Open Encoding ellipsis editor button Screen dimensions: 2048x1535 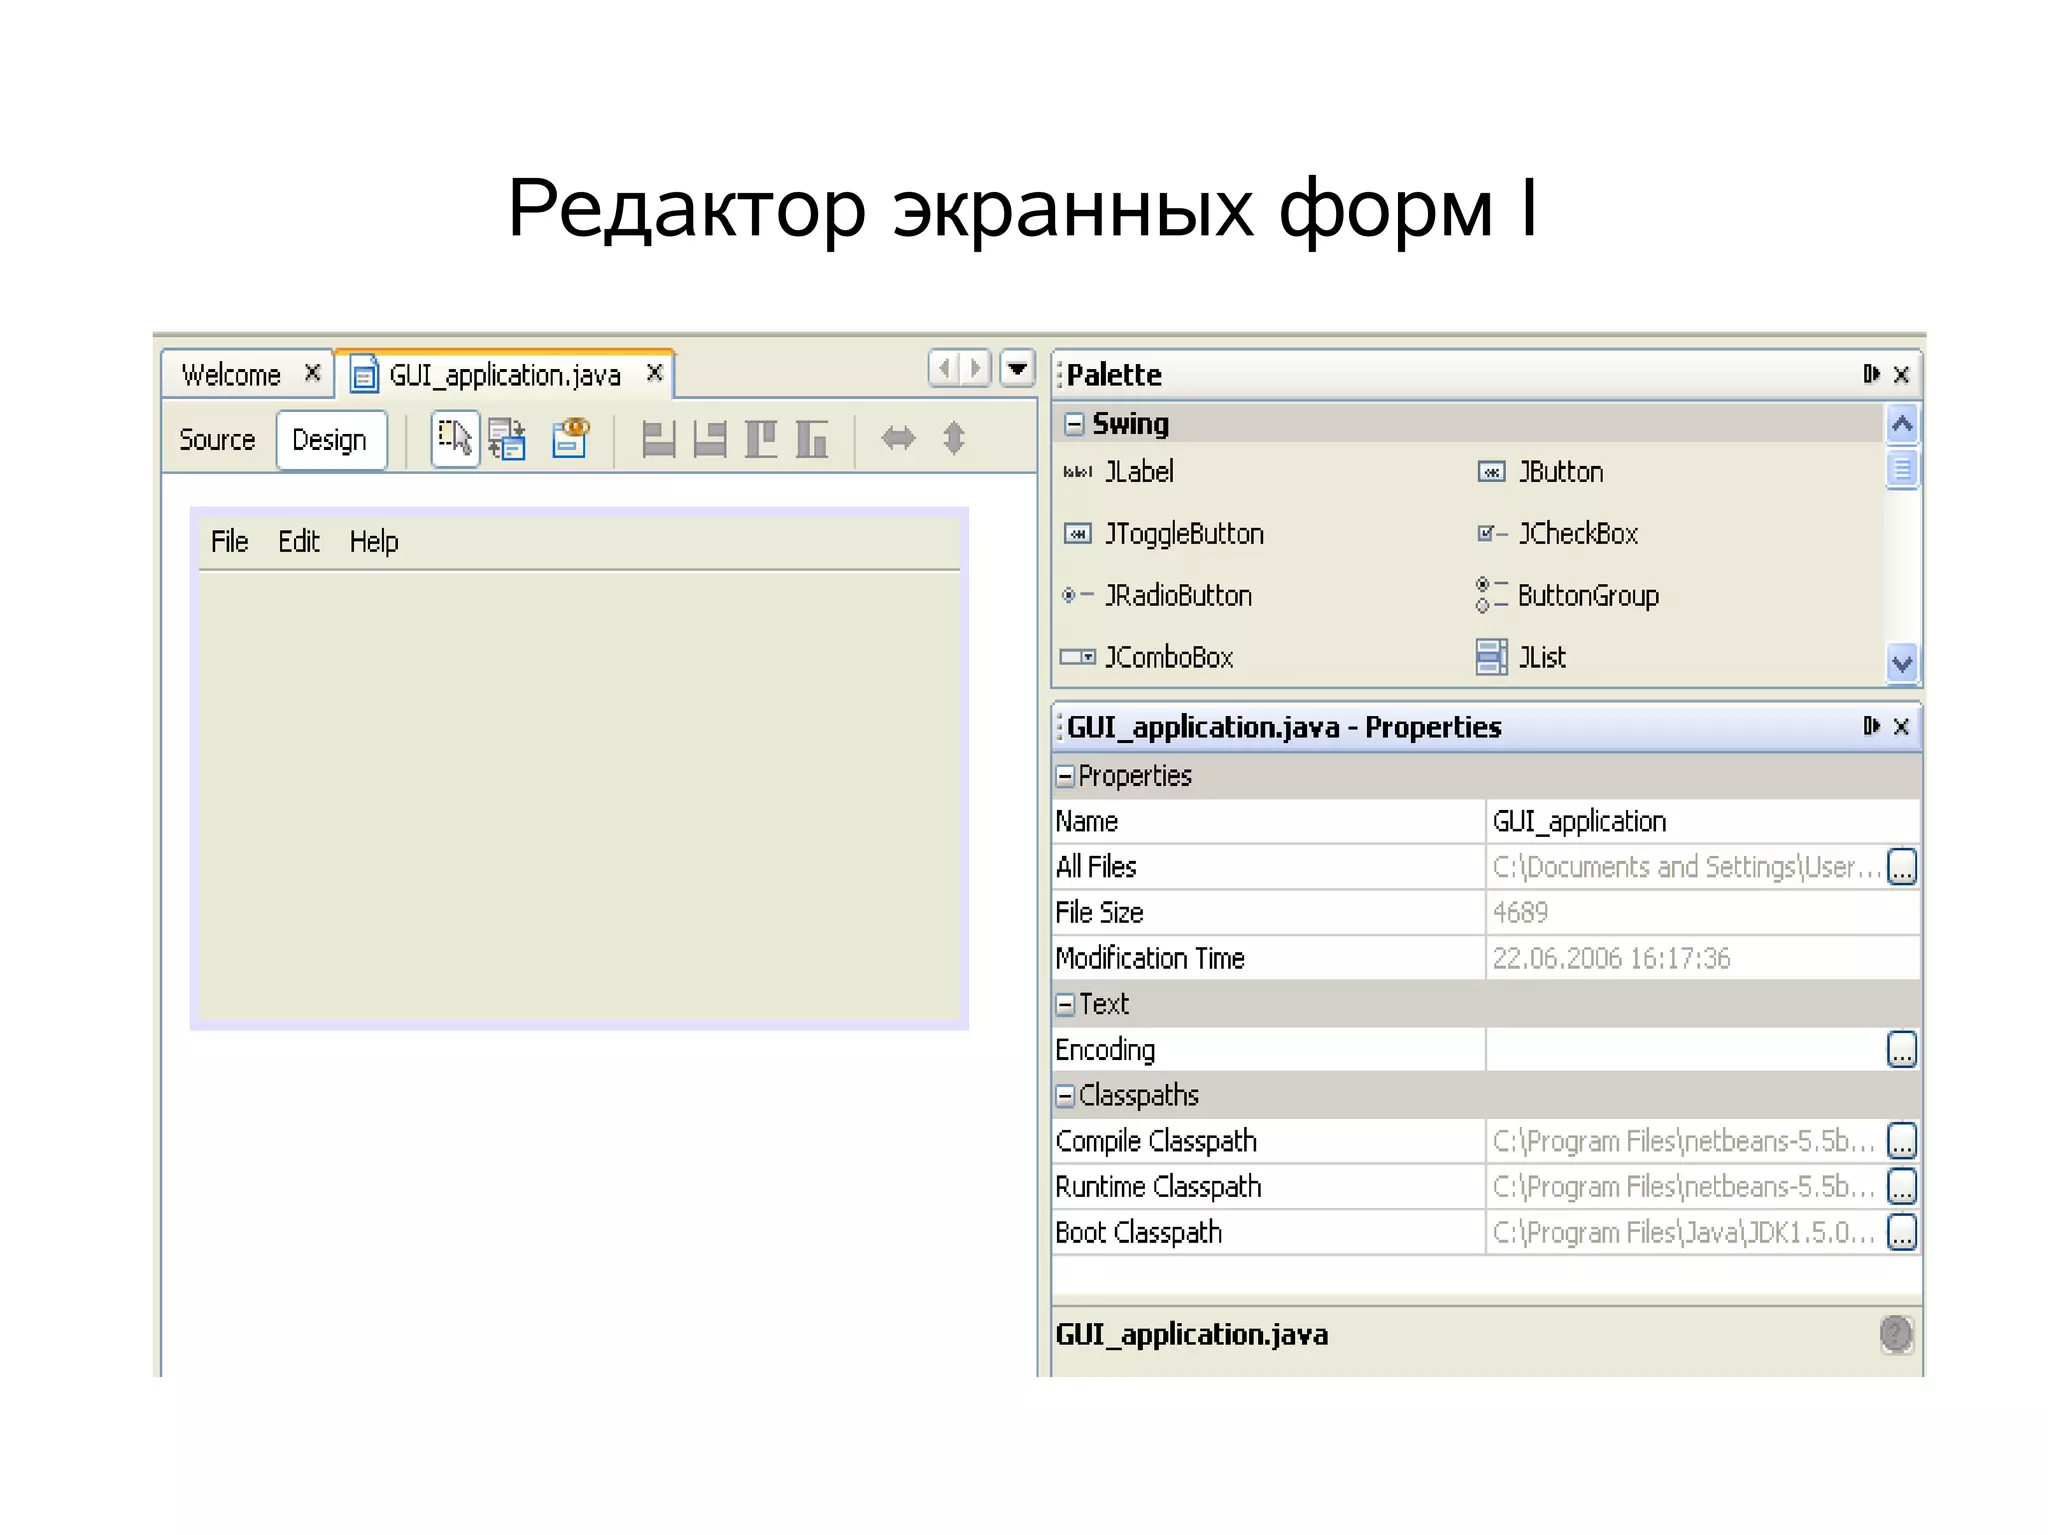[x=1902, y=1049]
